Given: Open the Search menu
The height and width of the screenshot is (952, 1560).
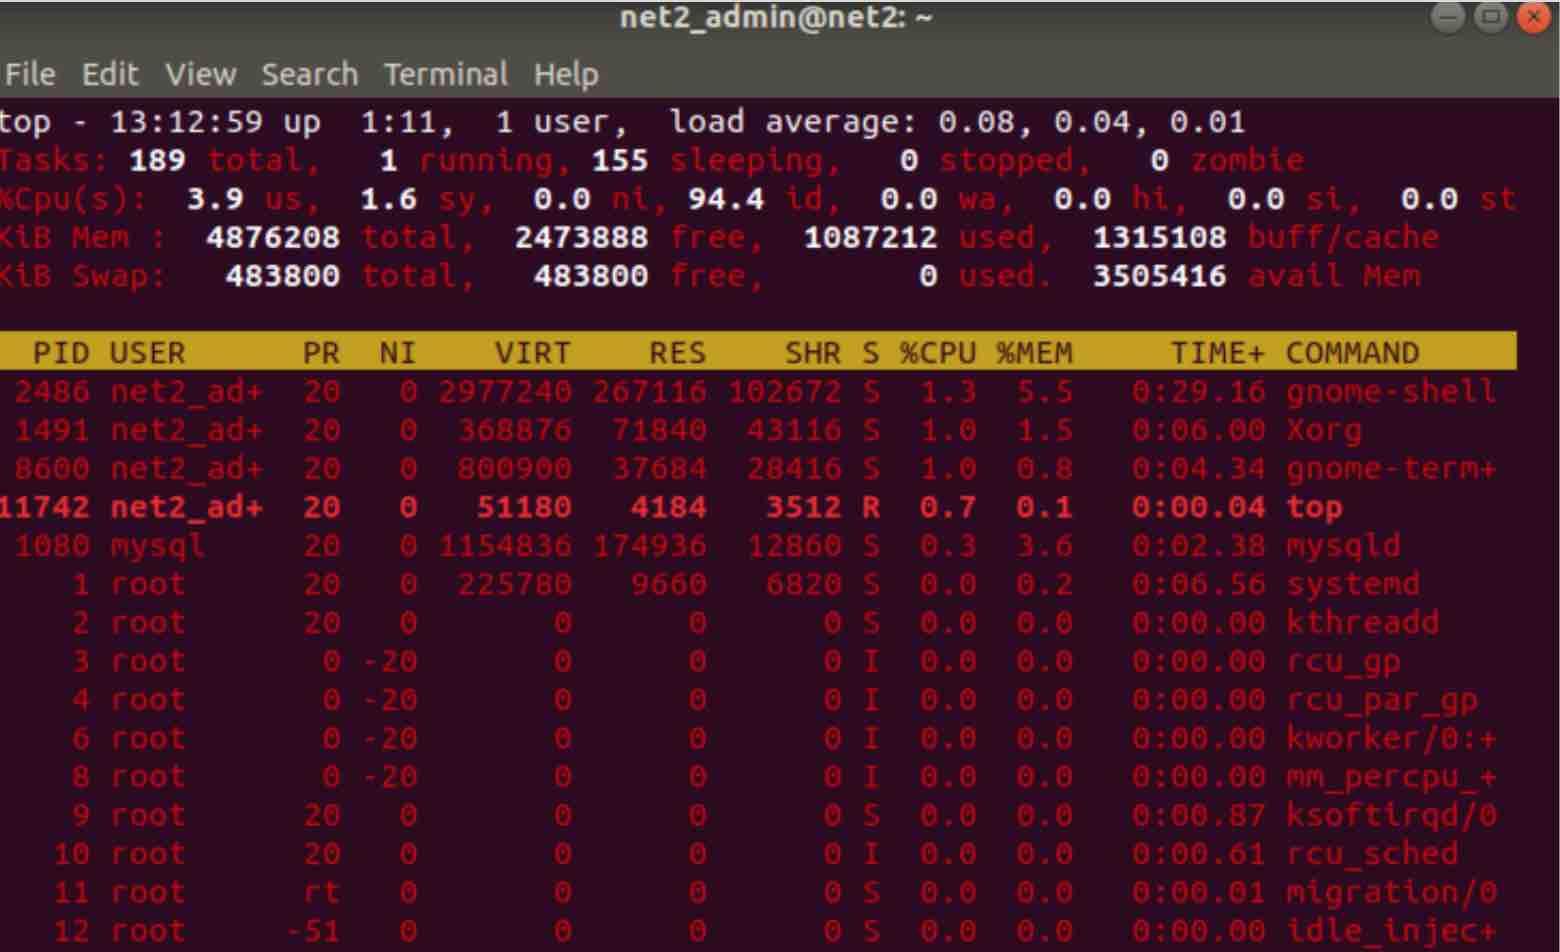Looking at the screenshot, I should pos(308,74).
